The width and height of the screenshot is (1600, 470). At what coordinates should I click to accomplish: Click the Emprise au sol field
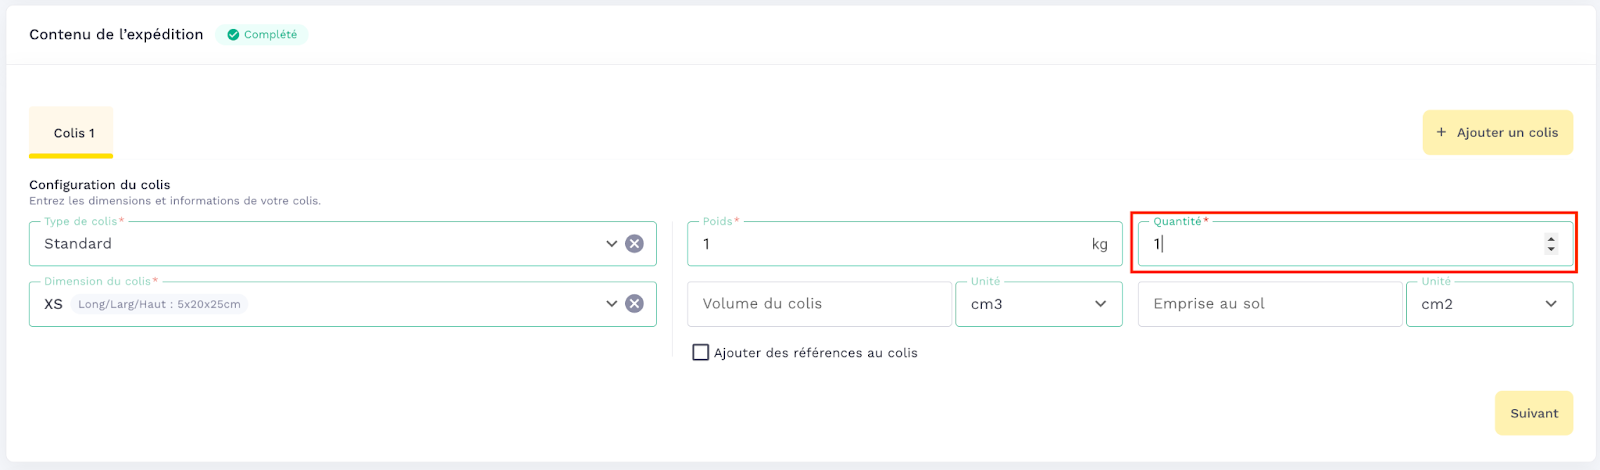coord(1269,304)
